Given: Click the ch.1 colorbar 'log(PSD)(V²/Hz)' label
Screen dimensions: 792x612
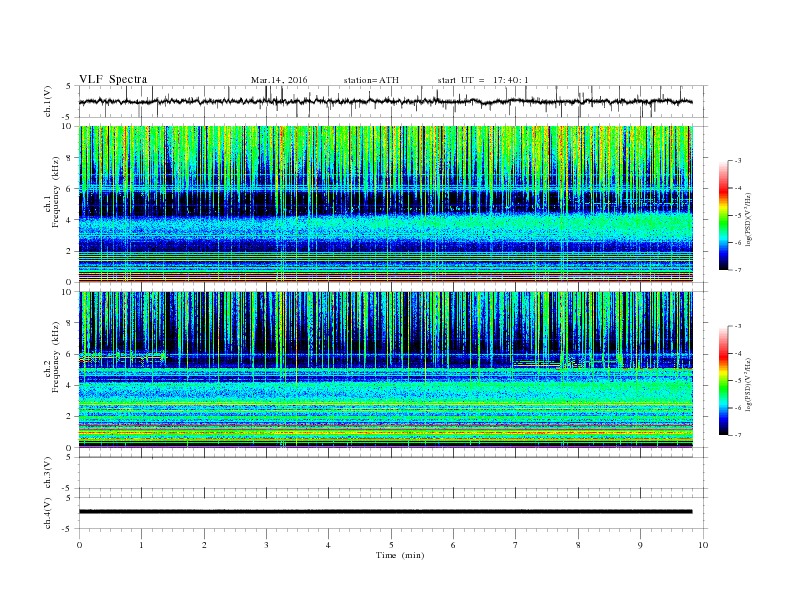Looking at the screenshot, I should (x=748, y=218).
